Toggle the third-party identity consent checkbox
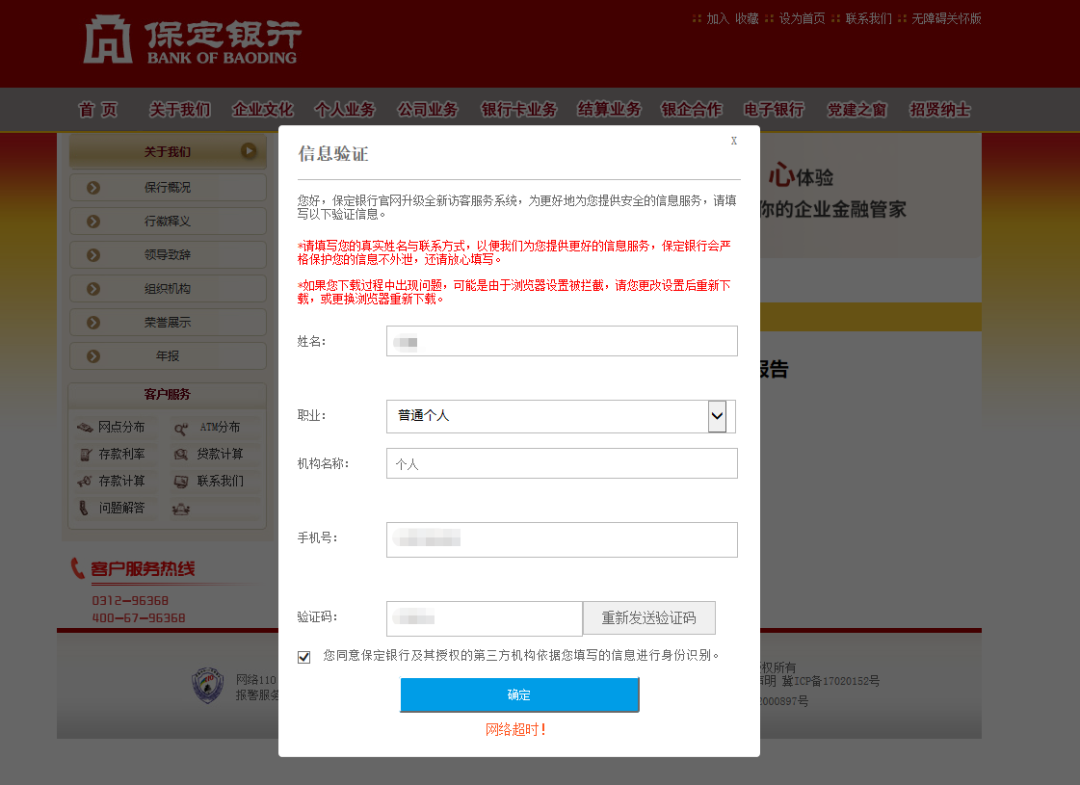Image resolution: width=1080 pixels, height=785 pixels. point(304,657)
